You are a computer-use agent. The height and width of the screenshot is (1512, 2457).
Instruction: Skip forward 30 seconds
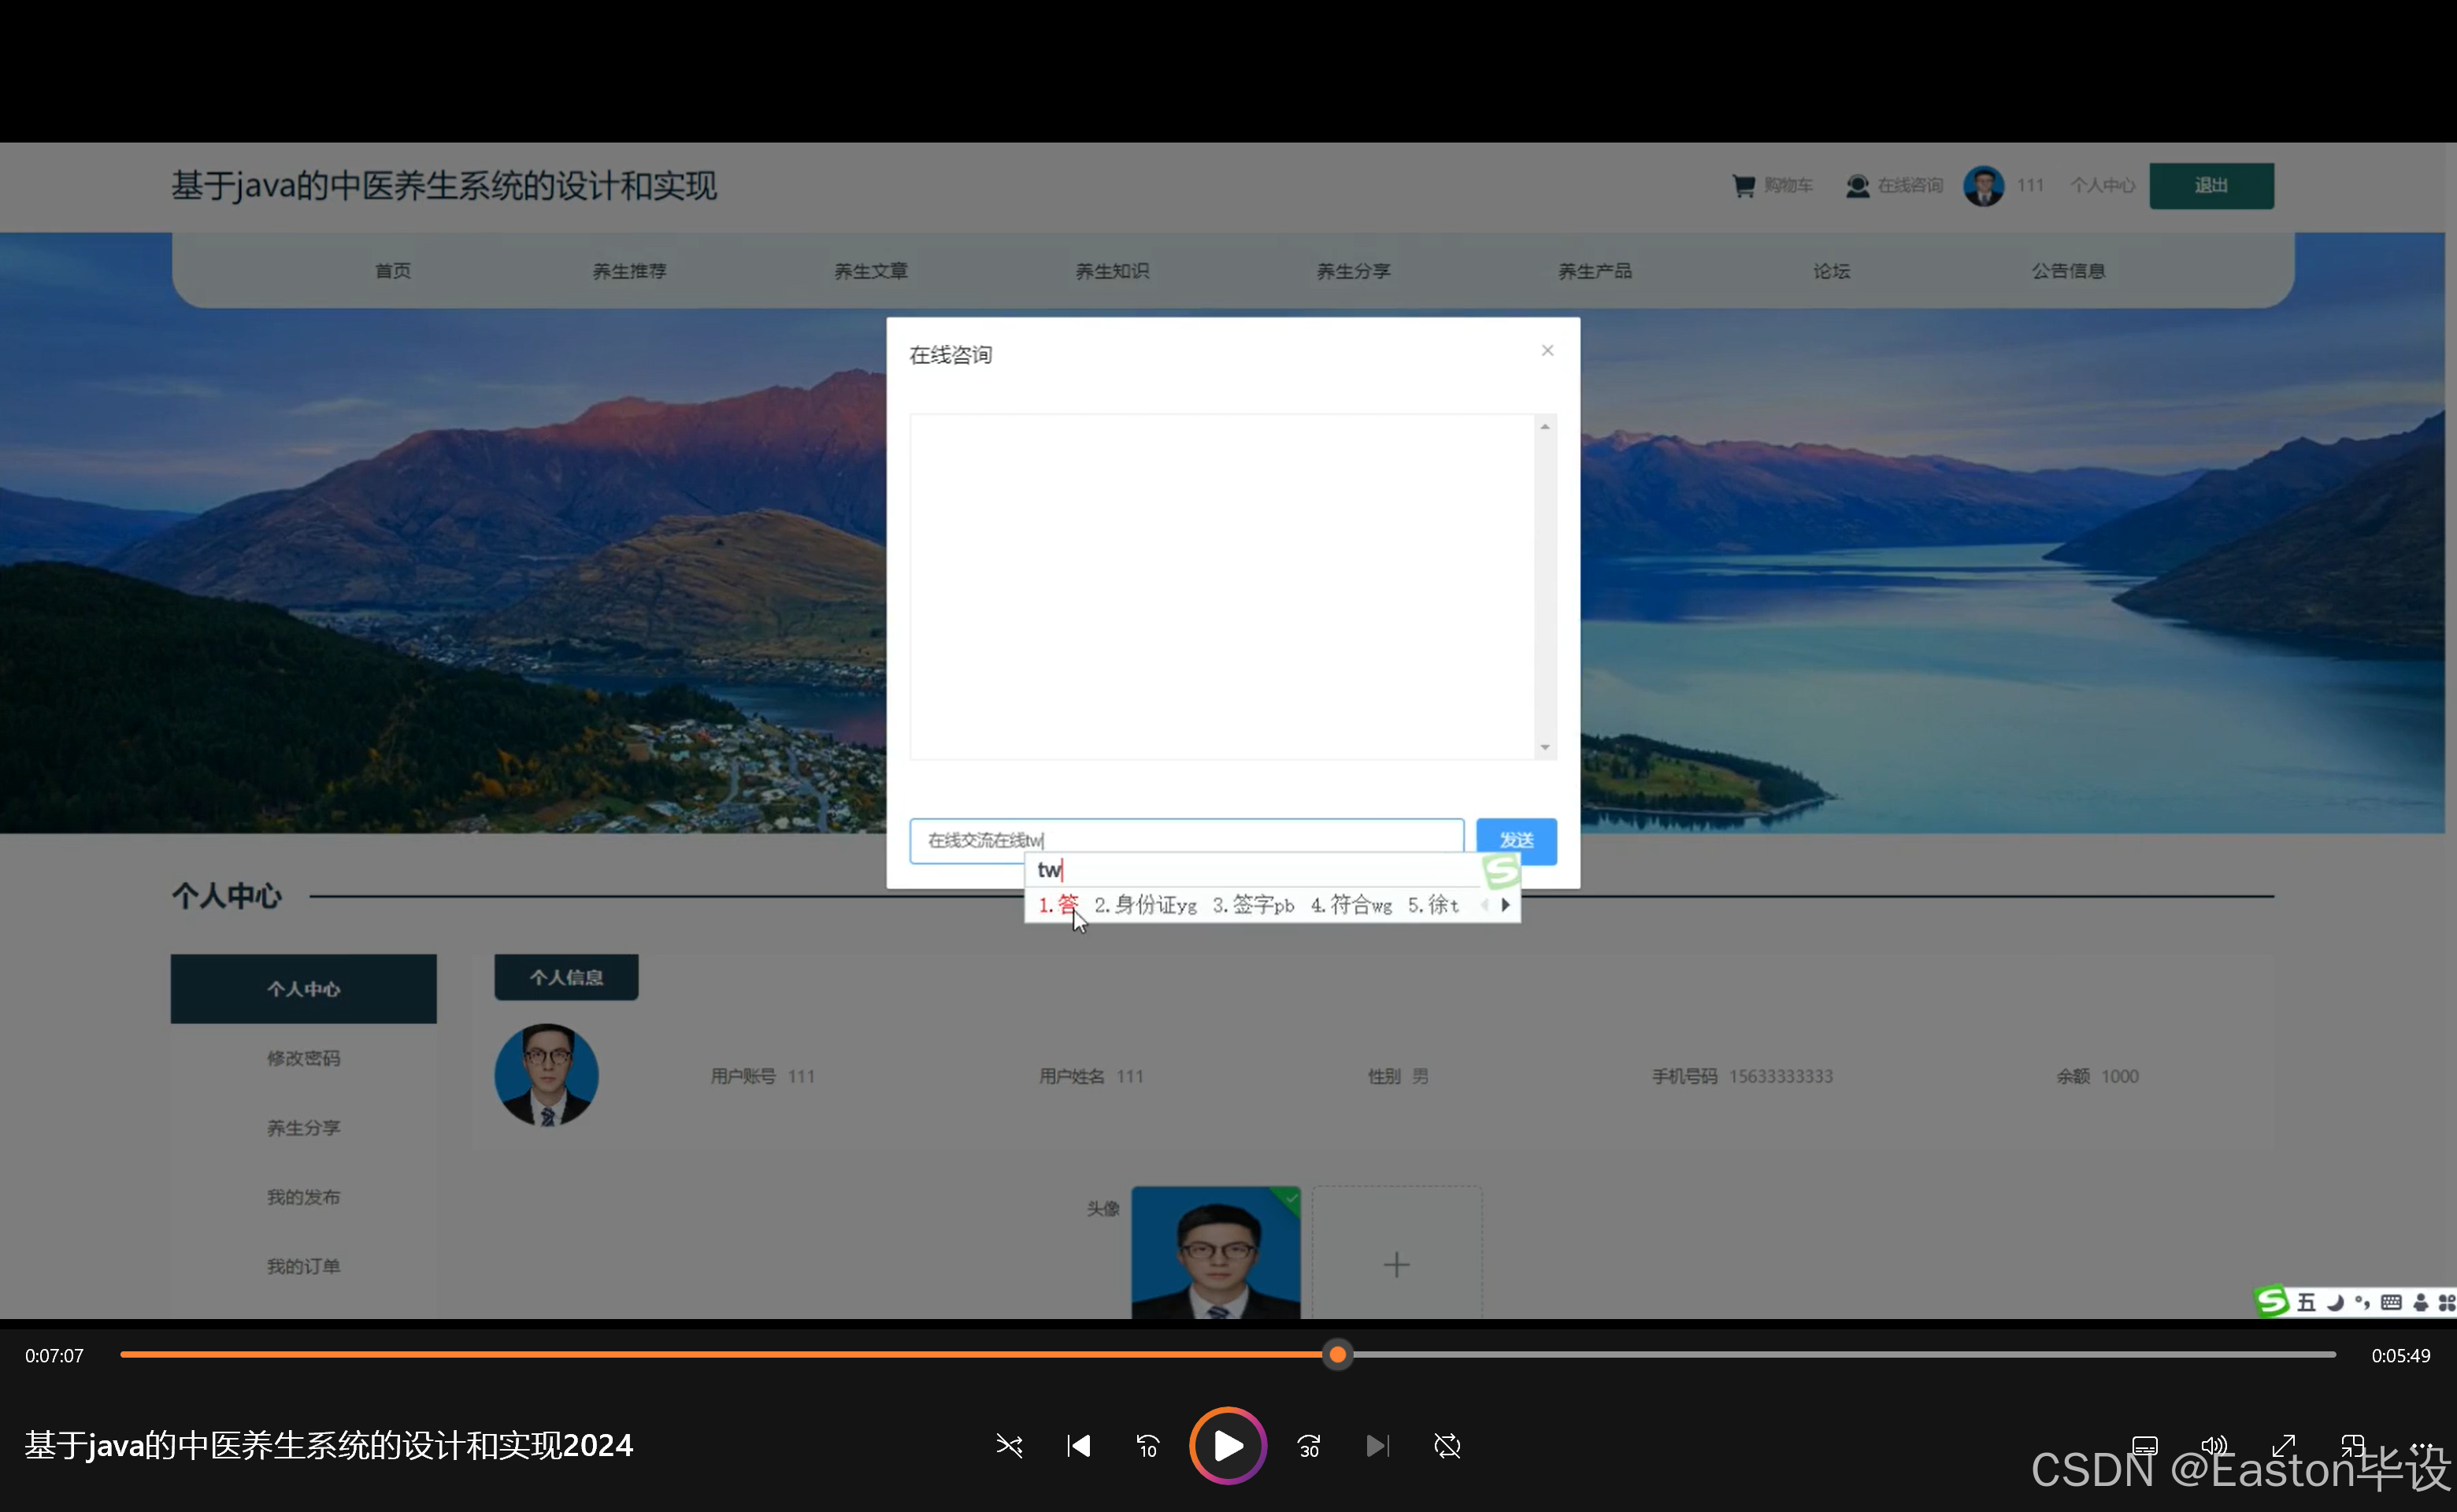point(1309,1446)
